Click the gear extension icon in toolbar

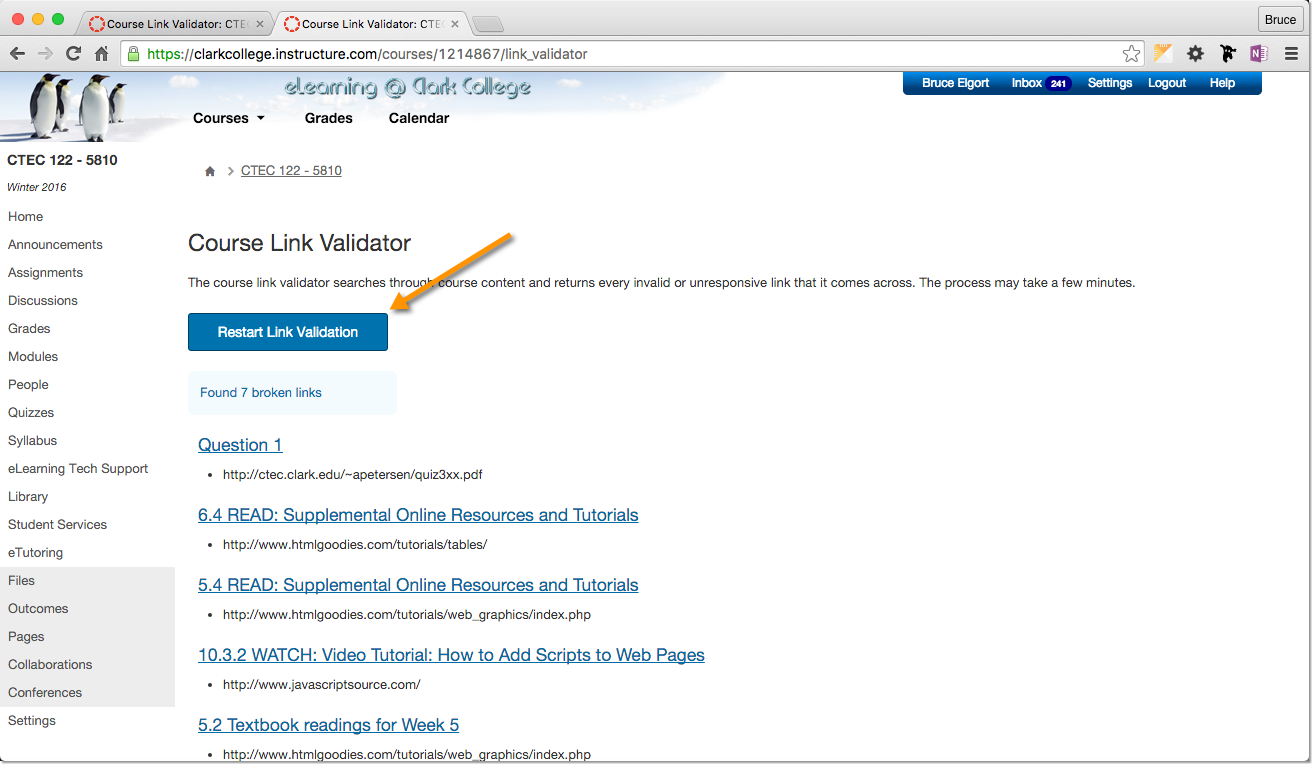click(x=1195, y=54)
